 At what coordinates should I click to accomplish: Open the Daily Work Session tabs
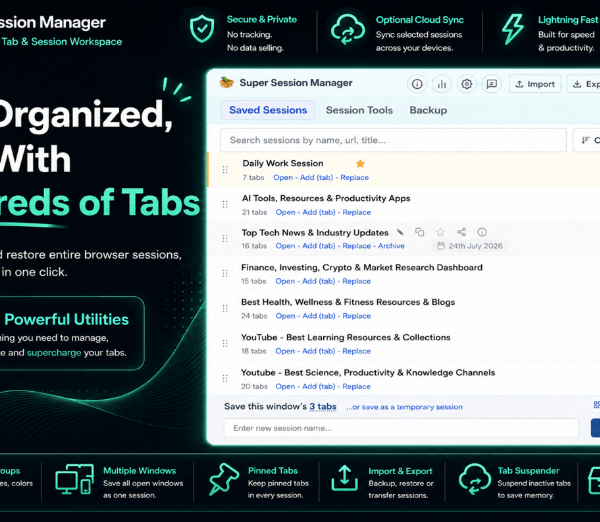click(x=283, y=178)
